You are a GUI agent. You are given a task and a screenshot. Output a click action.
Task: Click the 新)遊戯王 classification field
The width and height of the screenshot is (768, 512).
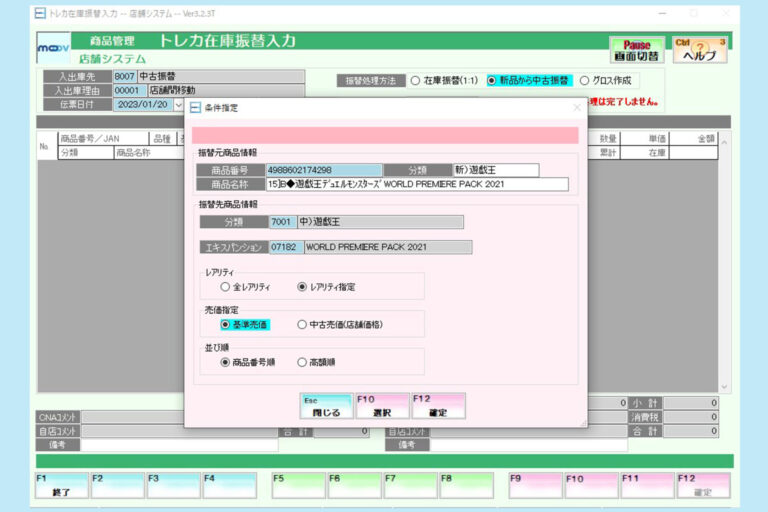496,170
